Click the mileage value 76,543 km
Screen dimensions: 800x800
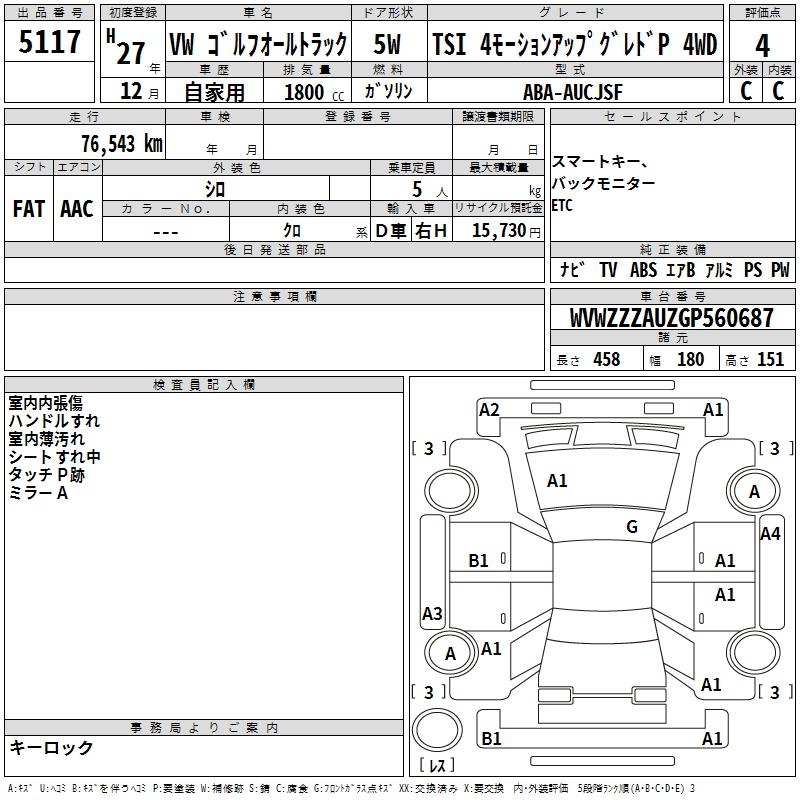121,144
